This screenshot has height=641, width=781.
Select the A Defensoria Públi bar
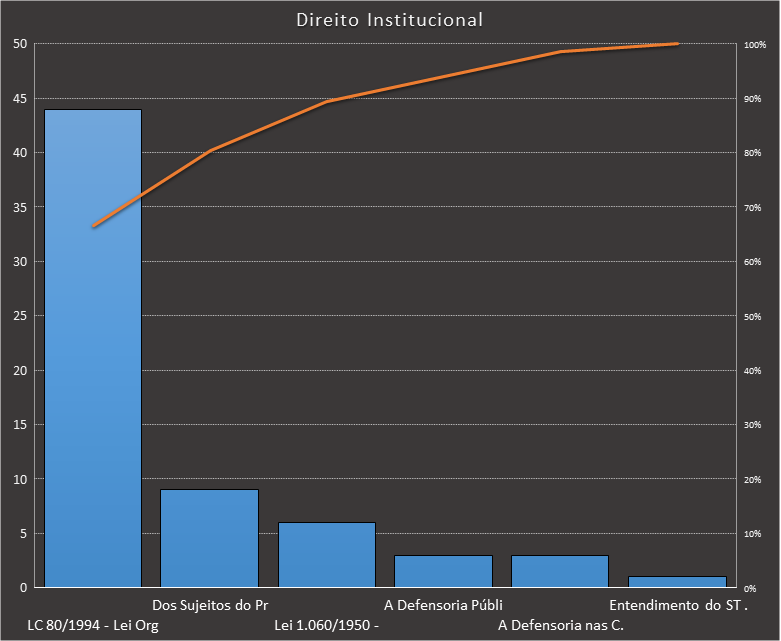[x=443, y=571]
